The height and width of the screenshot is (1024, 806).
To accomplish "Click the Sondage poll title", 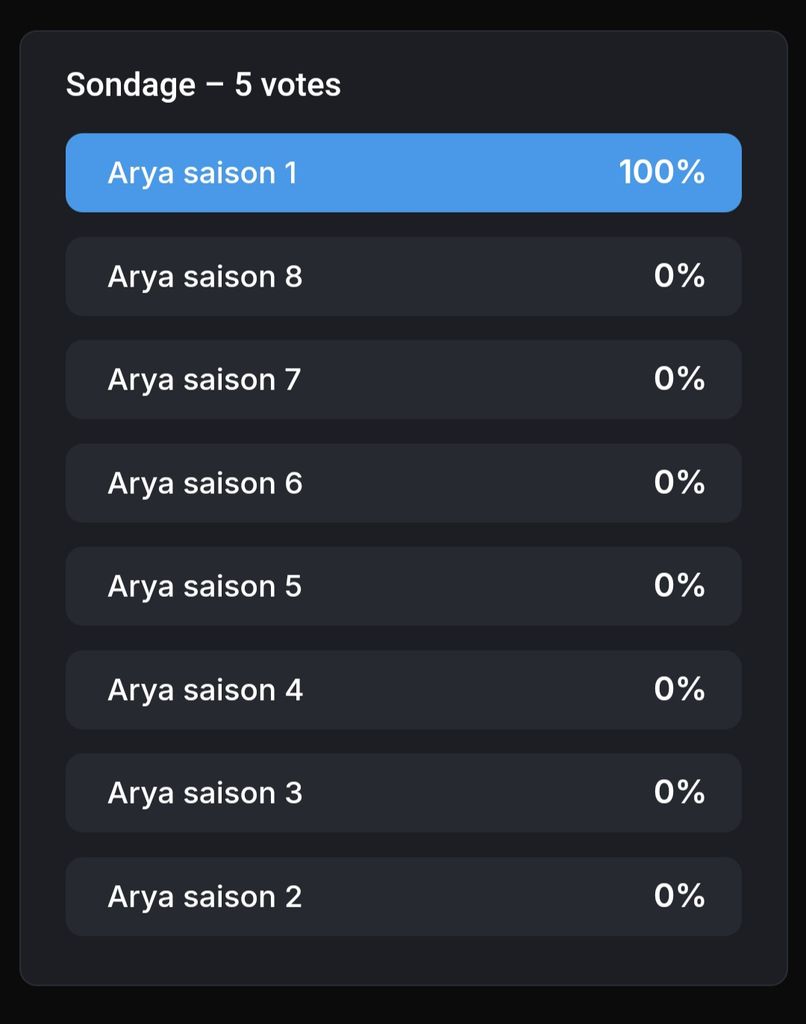I will pos(131,86).
